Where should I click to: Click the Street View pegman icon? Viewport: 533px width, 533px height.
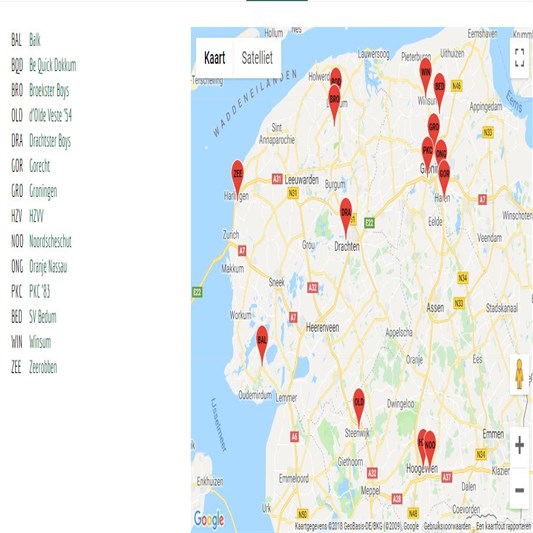click(519, 374)
